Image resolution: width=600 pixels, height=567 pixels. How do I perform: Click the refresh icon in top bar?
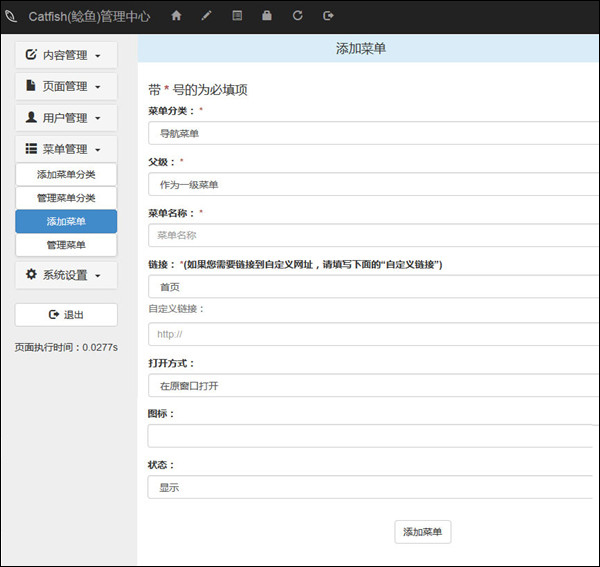click(297, 16)
